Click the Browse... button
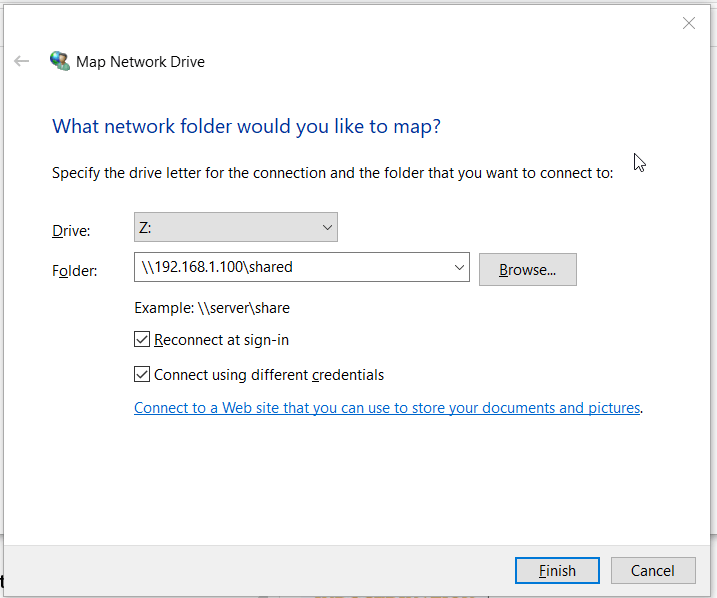The width and height of the screenshot is (717, 598). [528, 270]
